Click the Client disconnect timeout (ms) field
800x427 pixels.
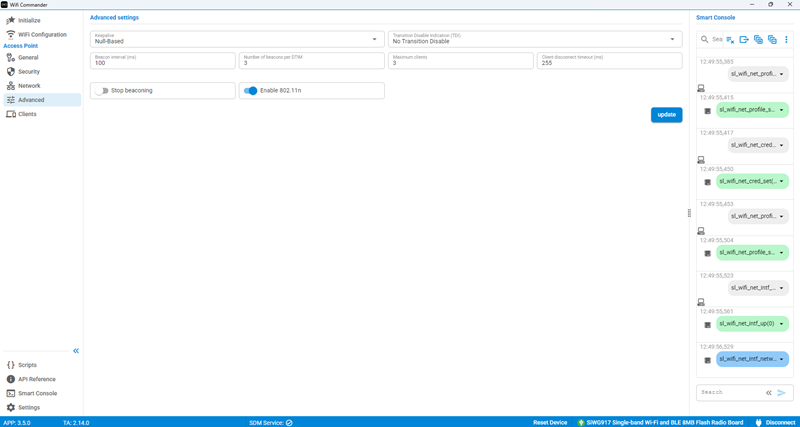(x=610, y=61)
